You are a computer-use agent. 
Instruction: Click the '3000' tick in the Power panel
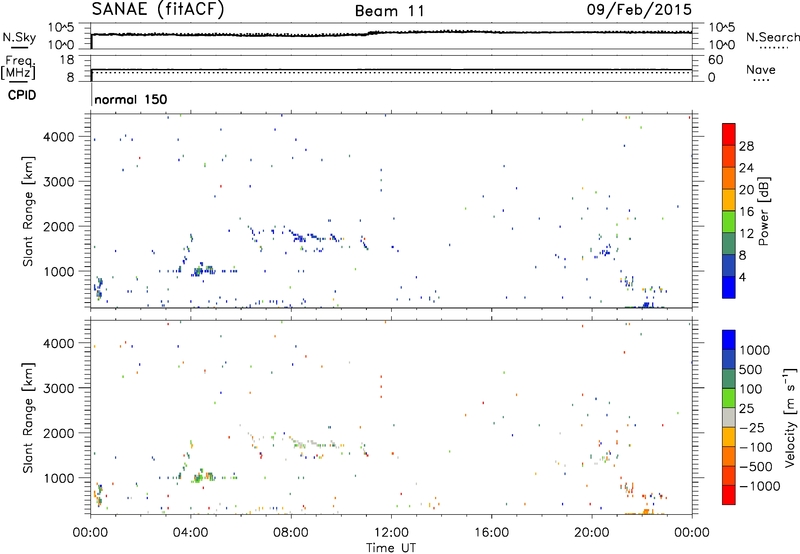pyautogui.click(x=58, y=182)
